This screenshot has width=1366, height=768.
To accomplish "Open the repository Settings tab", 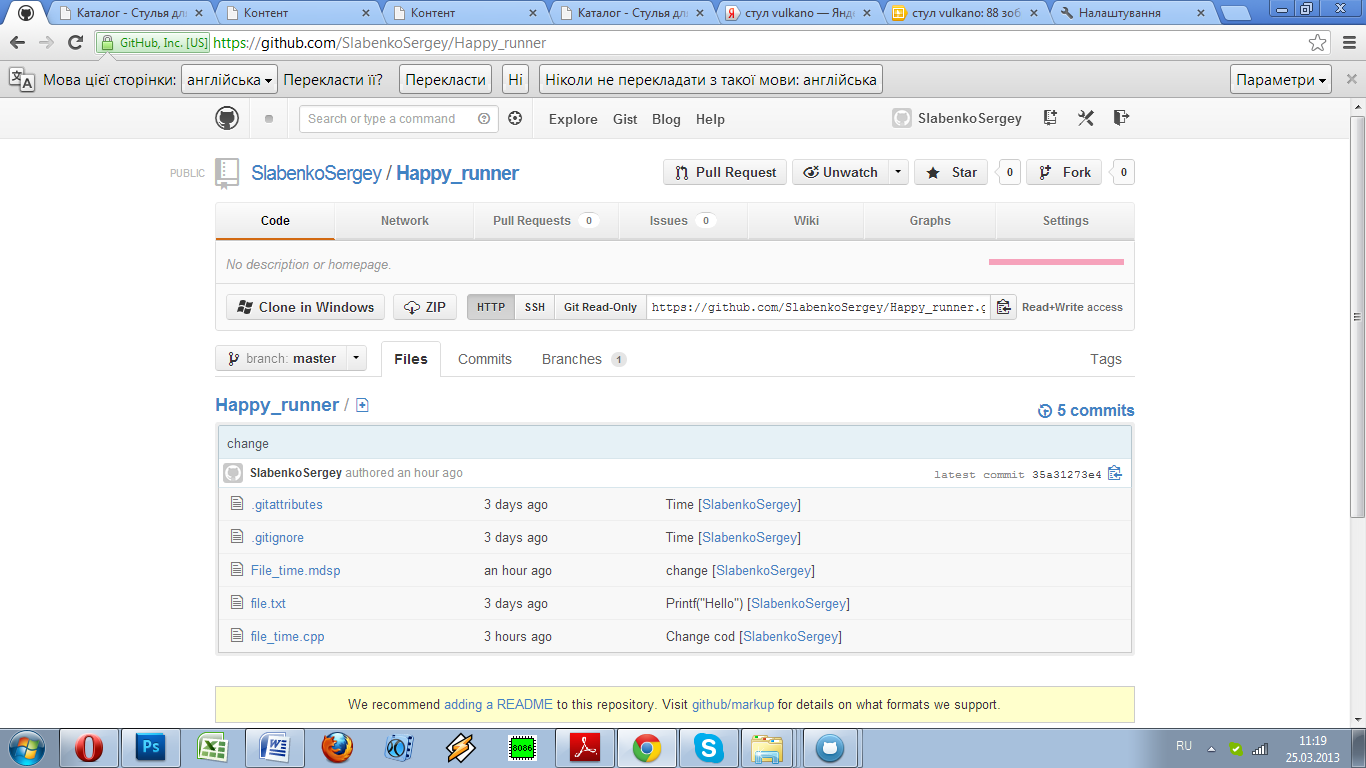I will pos(1065,221).
